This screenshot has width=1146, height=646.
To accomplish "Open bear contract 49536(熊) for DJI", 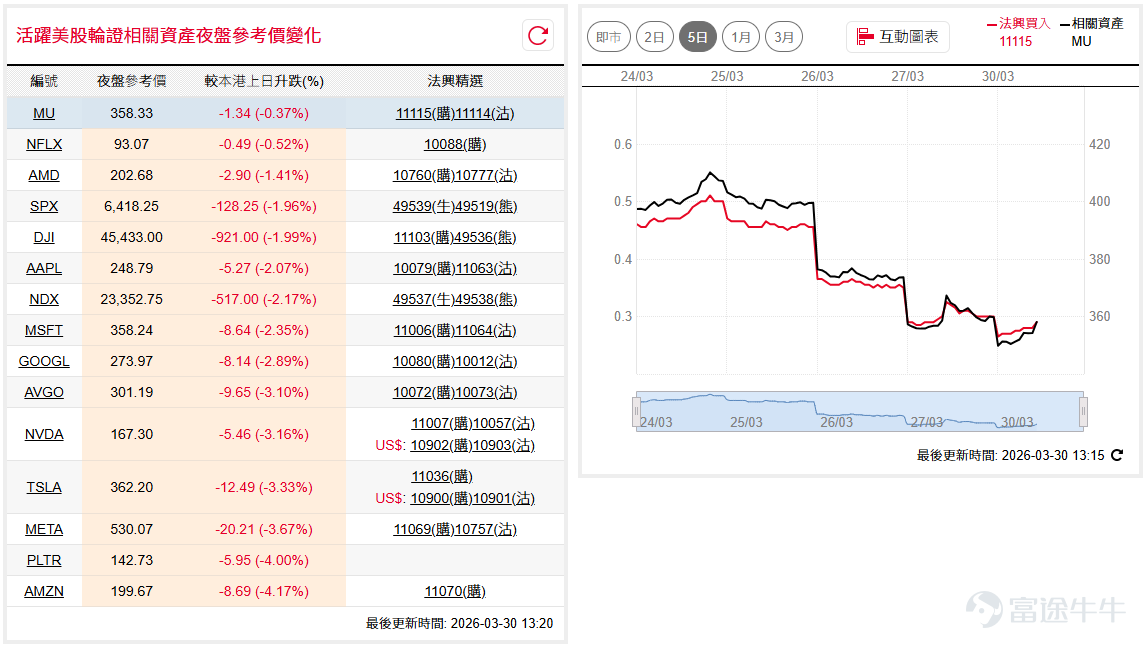I will pos(486,238).
